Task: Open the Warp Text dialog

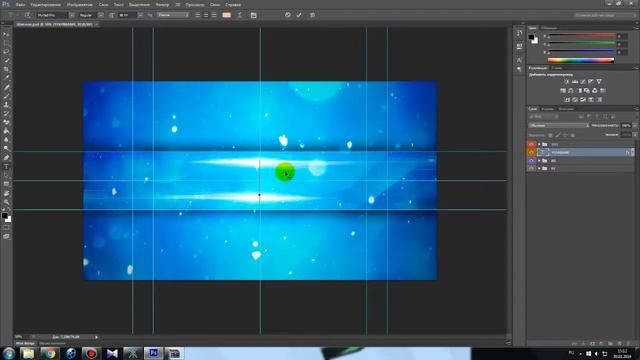Action: [x=240, y=15]
